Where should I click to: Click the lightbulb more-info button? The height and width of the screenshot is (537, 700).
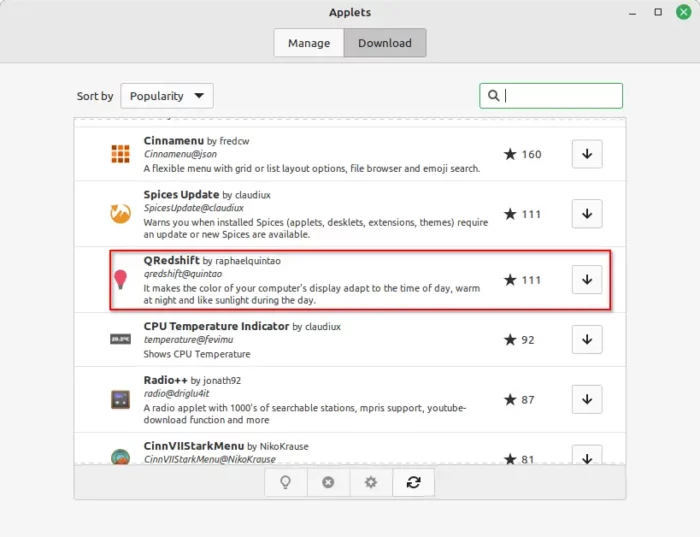click(285, 482)
